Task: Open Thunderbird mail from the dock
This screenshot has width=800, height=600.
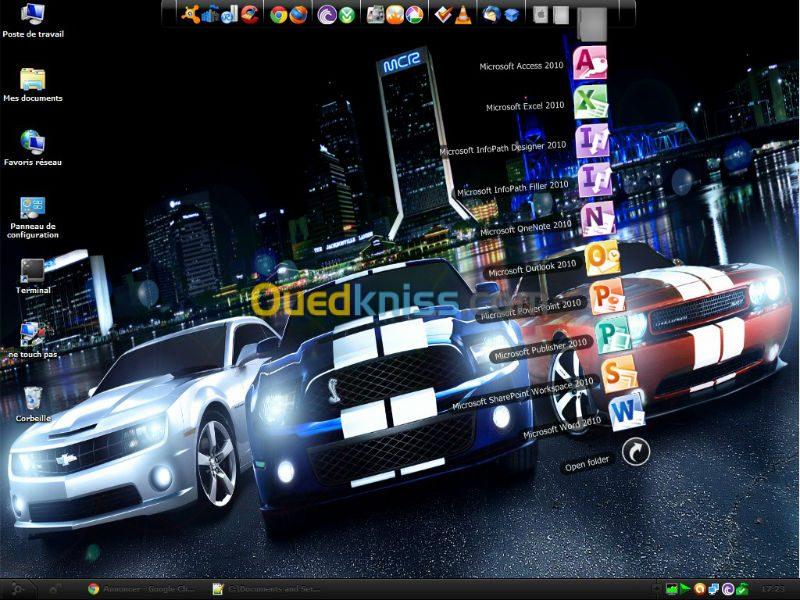Action: [x=491, y=15]
